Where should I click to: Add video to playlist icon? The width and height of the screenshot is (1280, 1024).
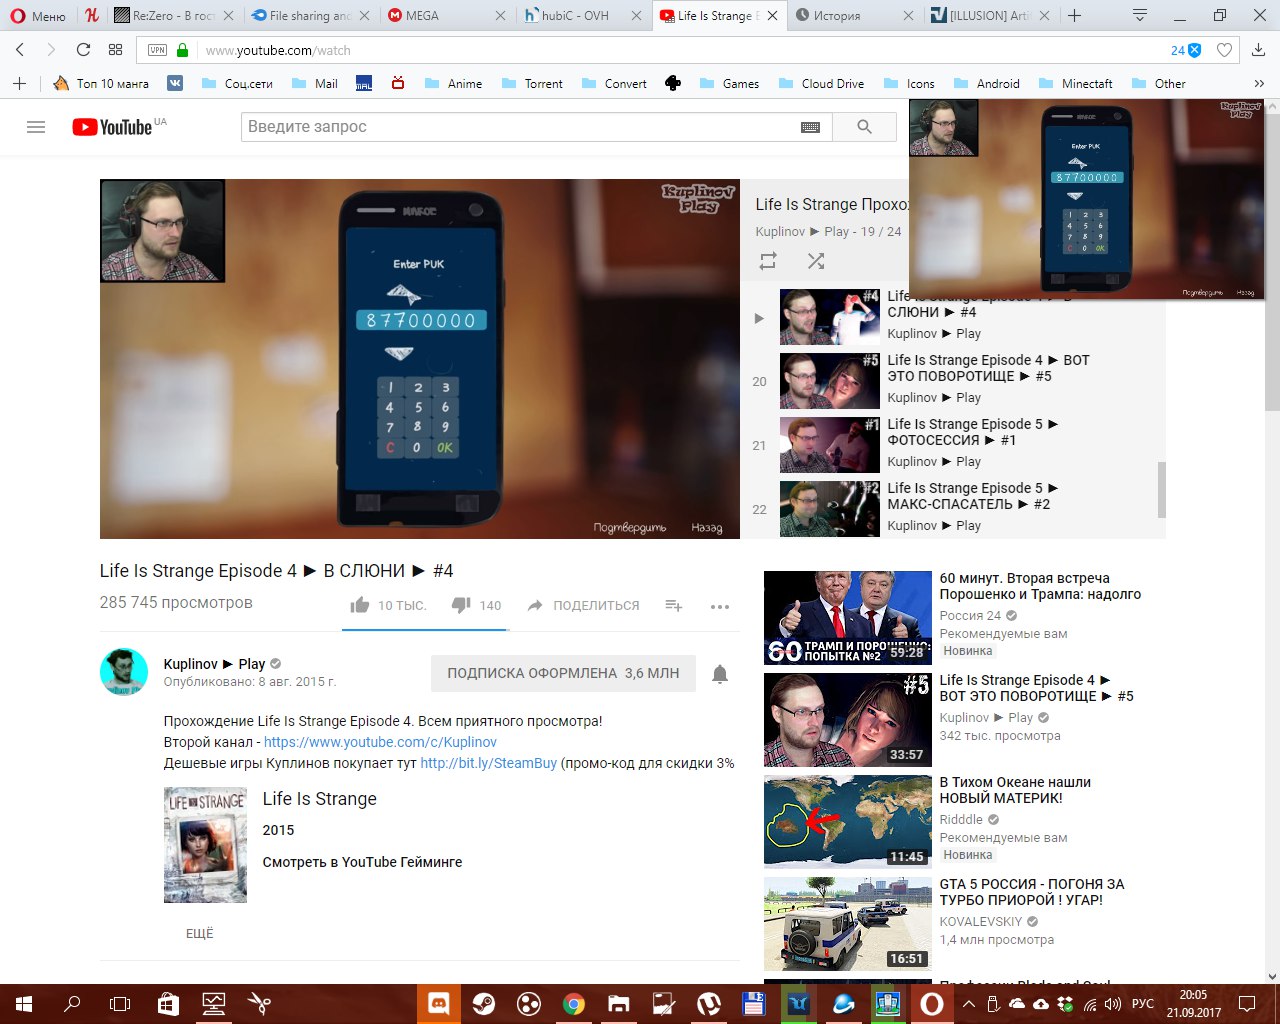tap(674, 605)
